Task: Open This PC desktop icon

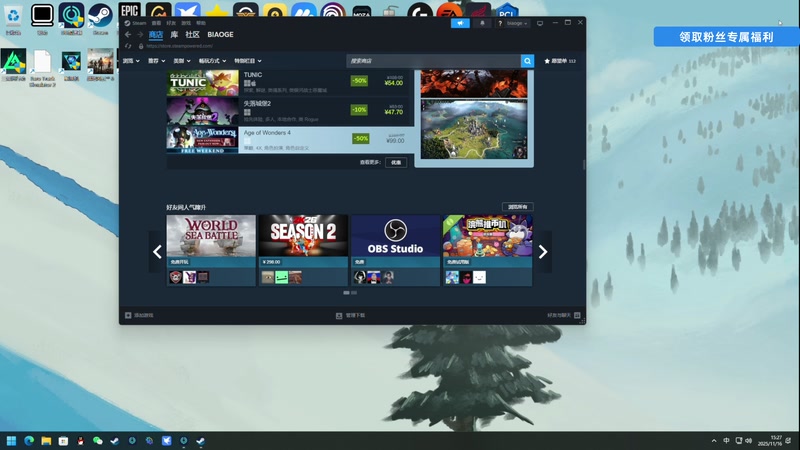Action: (x=42, y=19)
